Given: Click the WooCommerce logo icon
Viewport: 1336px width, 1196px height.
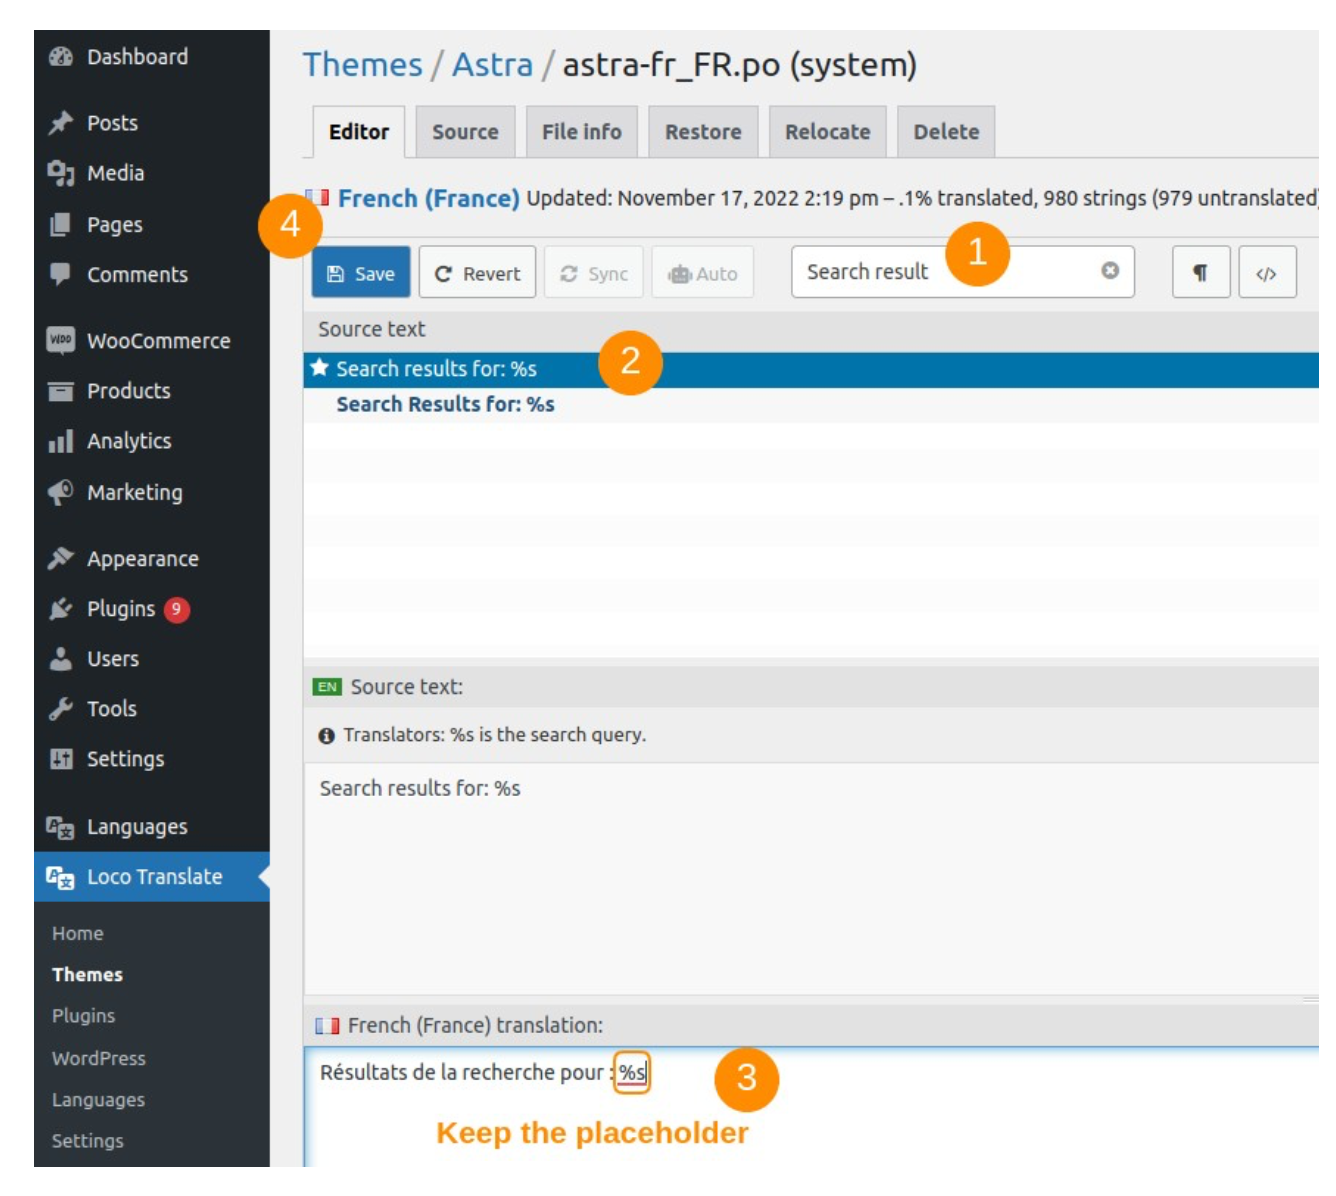Looking at the screenshot, I should click(61, 340).
